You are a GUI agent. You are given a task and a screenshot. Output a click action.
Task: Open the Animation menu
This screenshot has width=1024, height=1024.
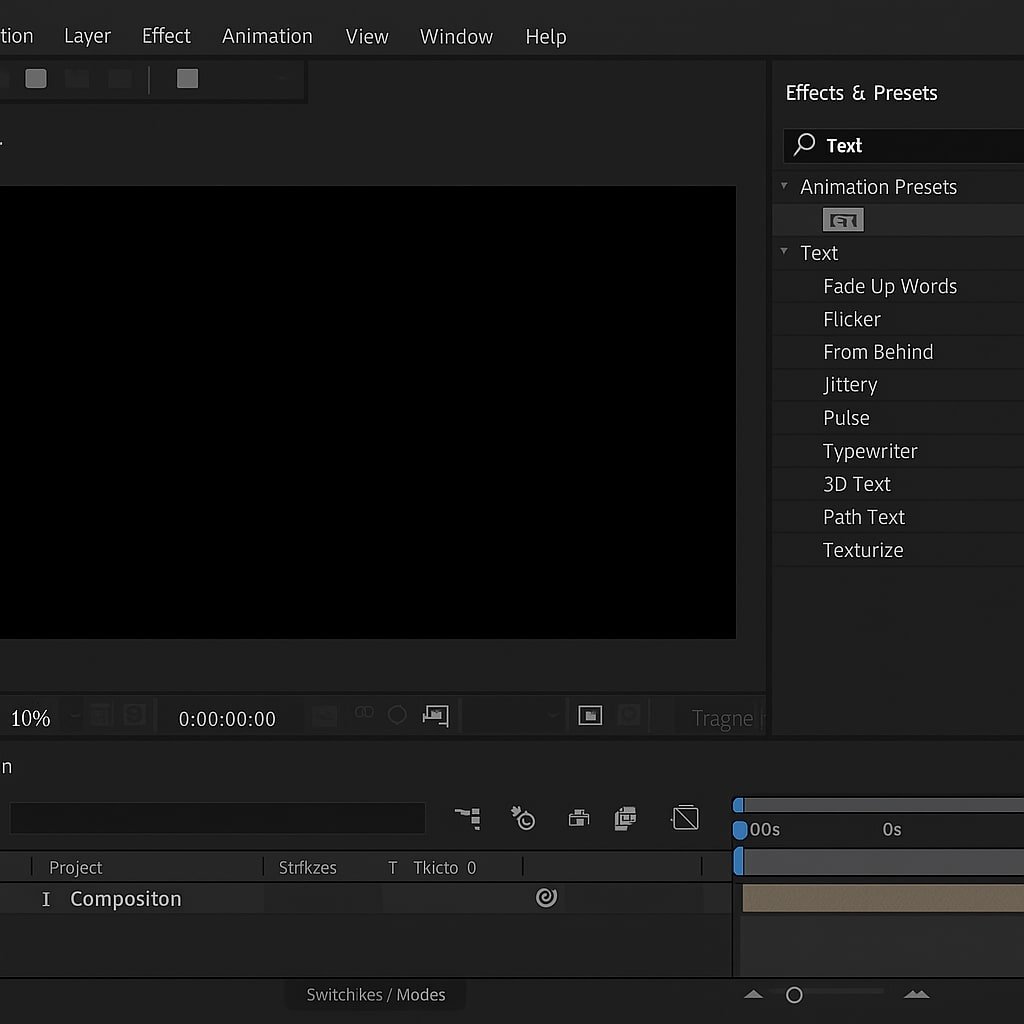click(x=267, y=36)
